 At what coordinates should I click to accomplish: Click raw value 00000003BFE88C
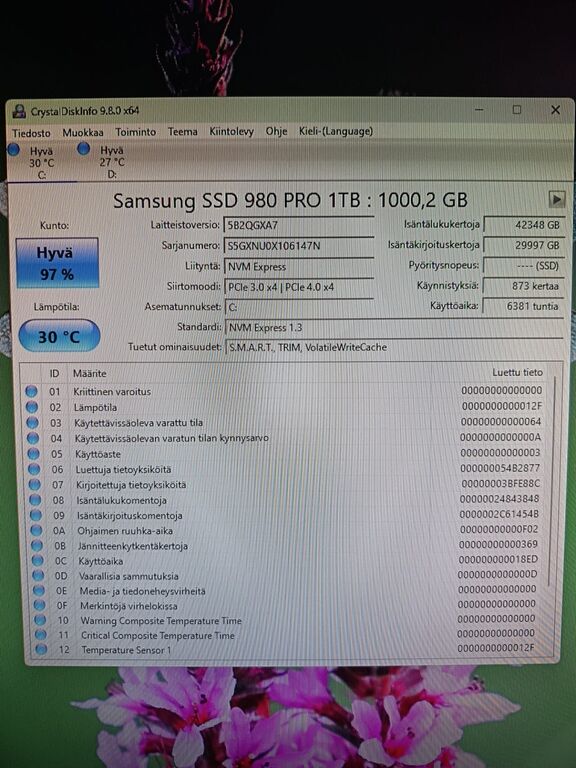click(x=500, y=483)
